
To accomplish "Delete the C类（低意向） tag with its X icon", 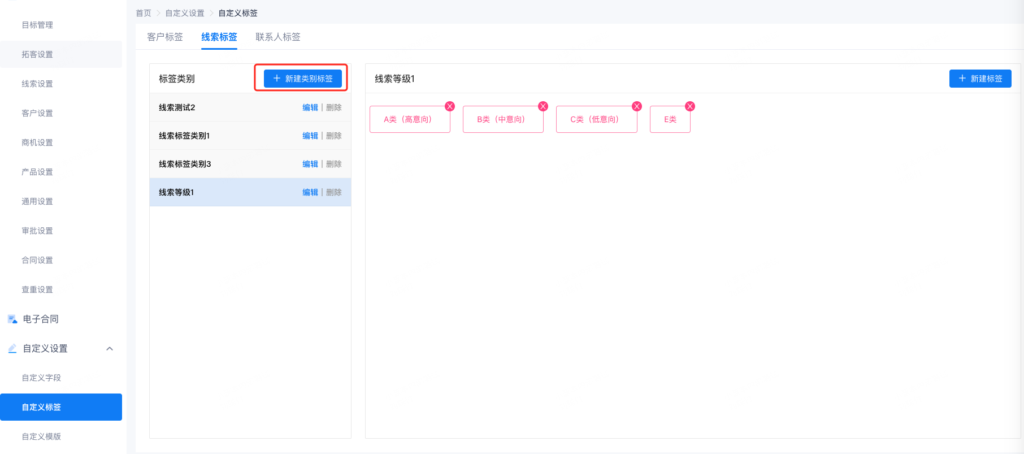I will 636,106.
